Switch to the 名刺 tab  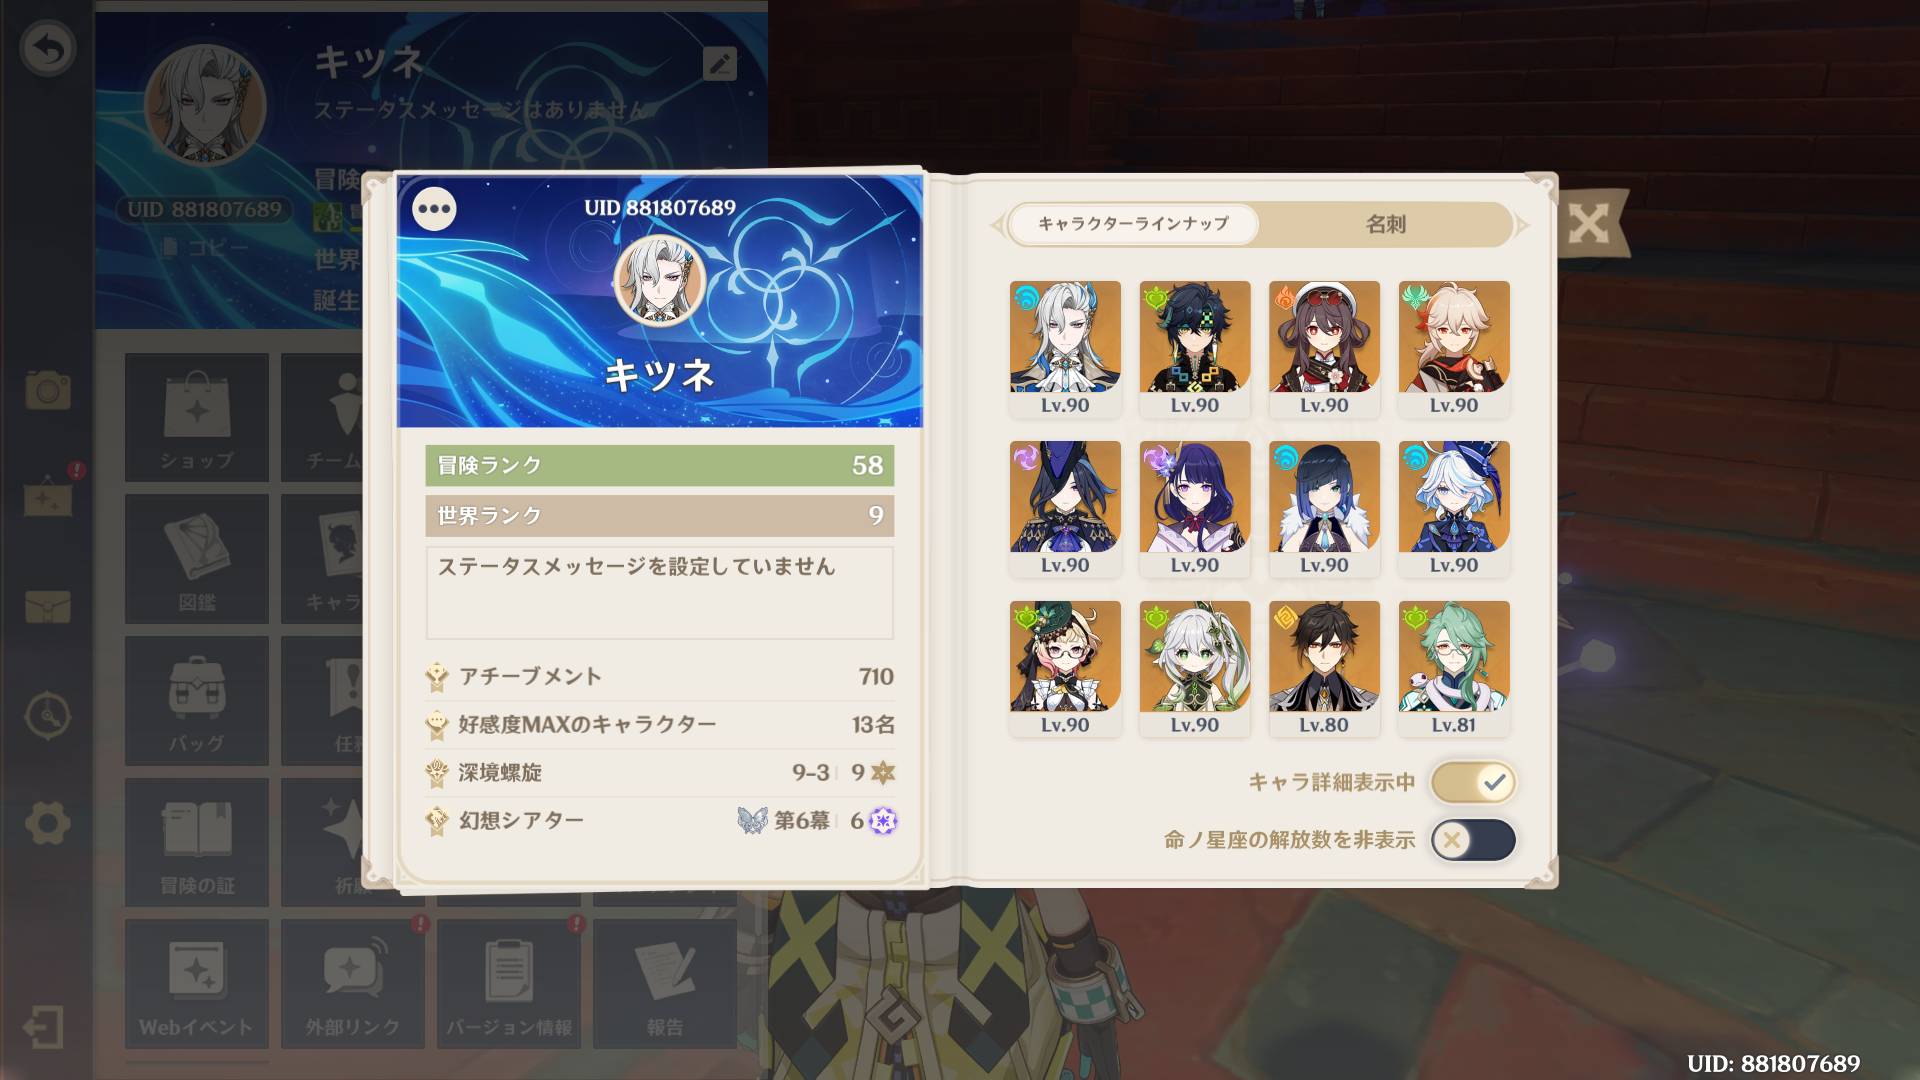1386,224
